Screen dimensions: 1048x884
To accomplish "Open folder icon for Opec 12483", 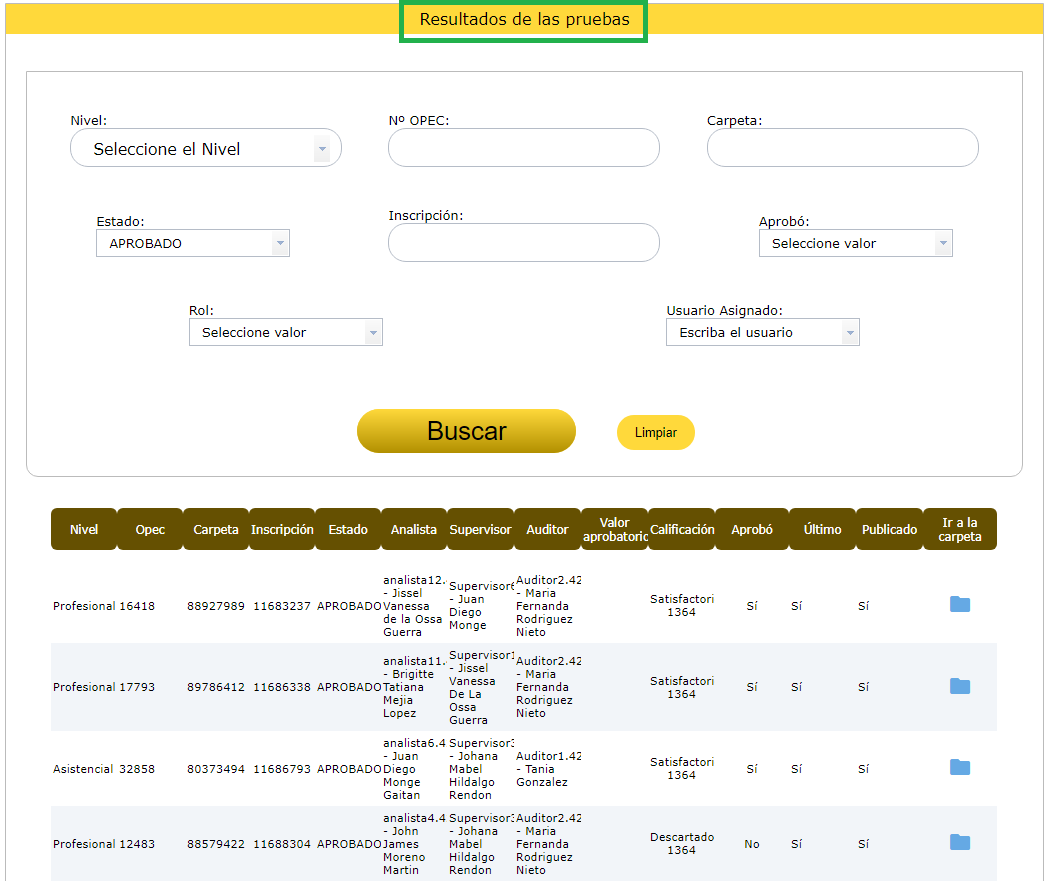I will click(959, 842).
